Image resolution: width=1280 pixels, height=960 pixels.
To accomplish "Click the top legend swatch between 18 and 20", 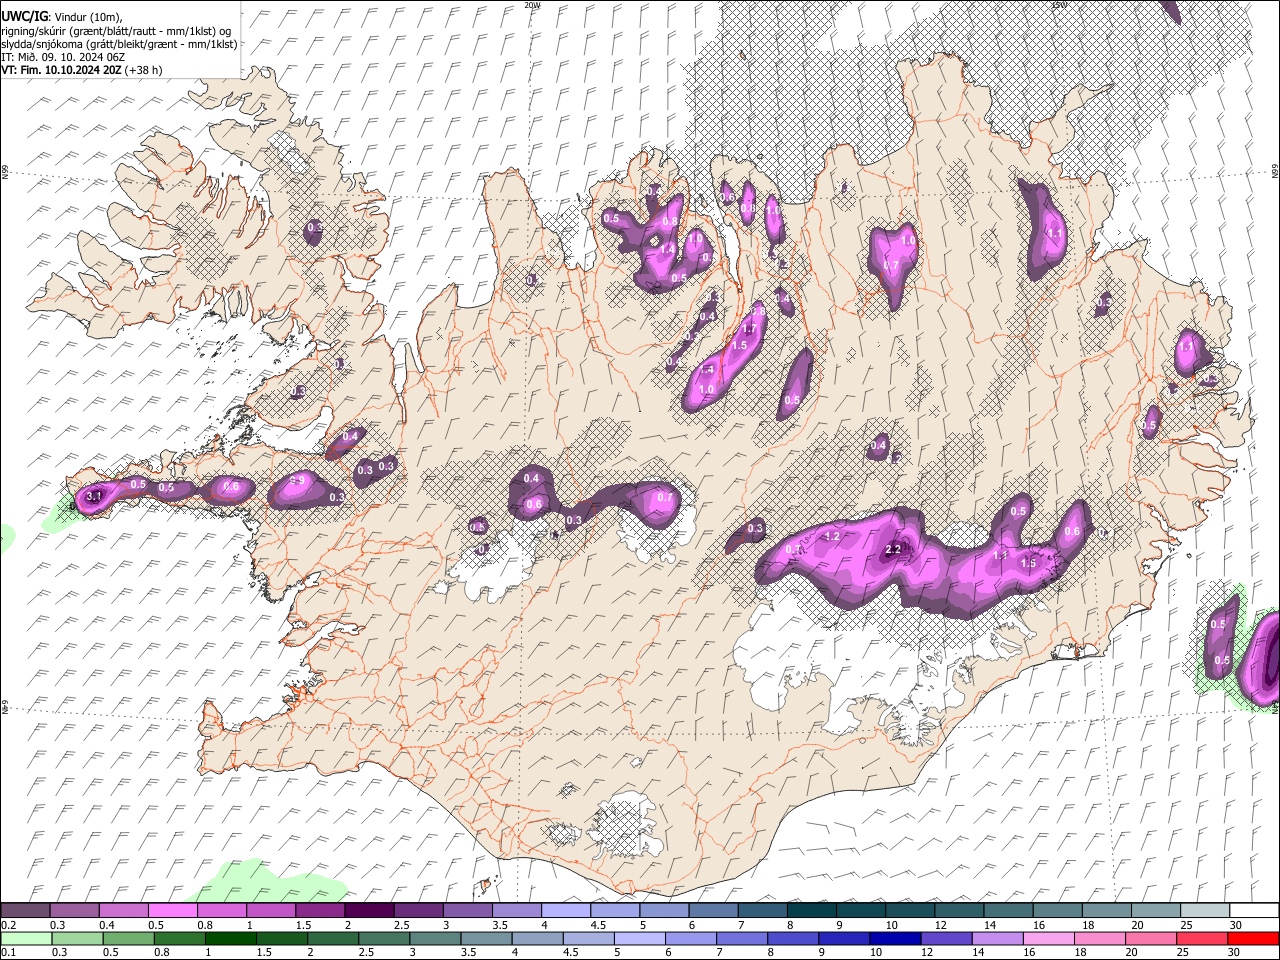I will click(x=1106, y=911).
